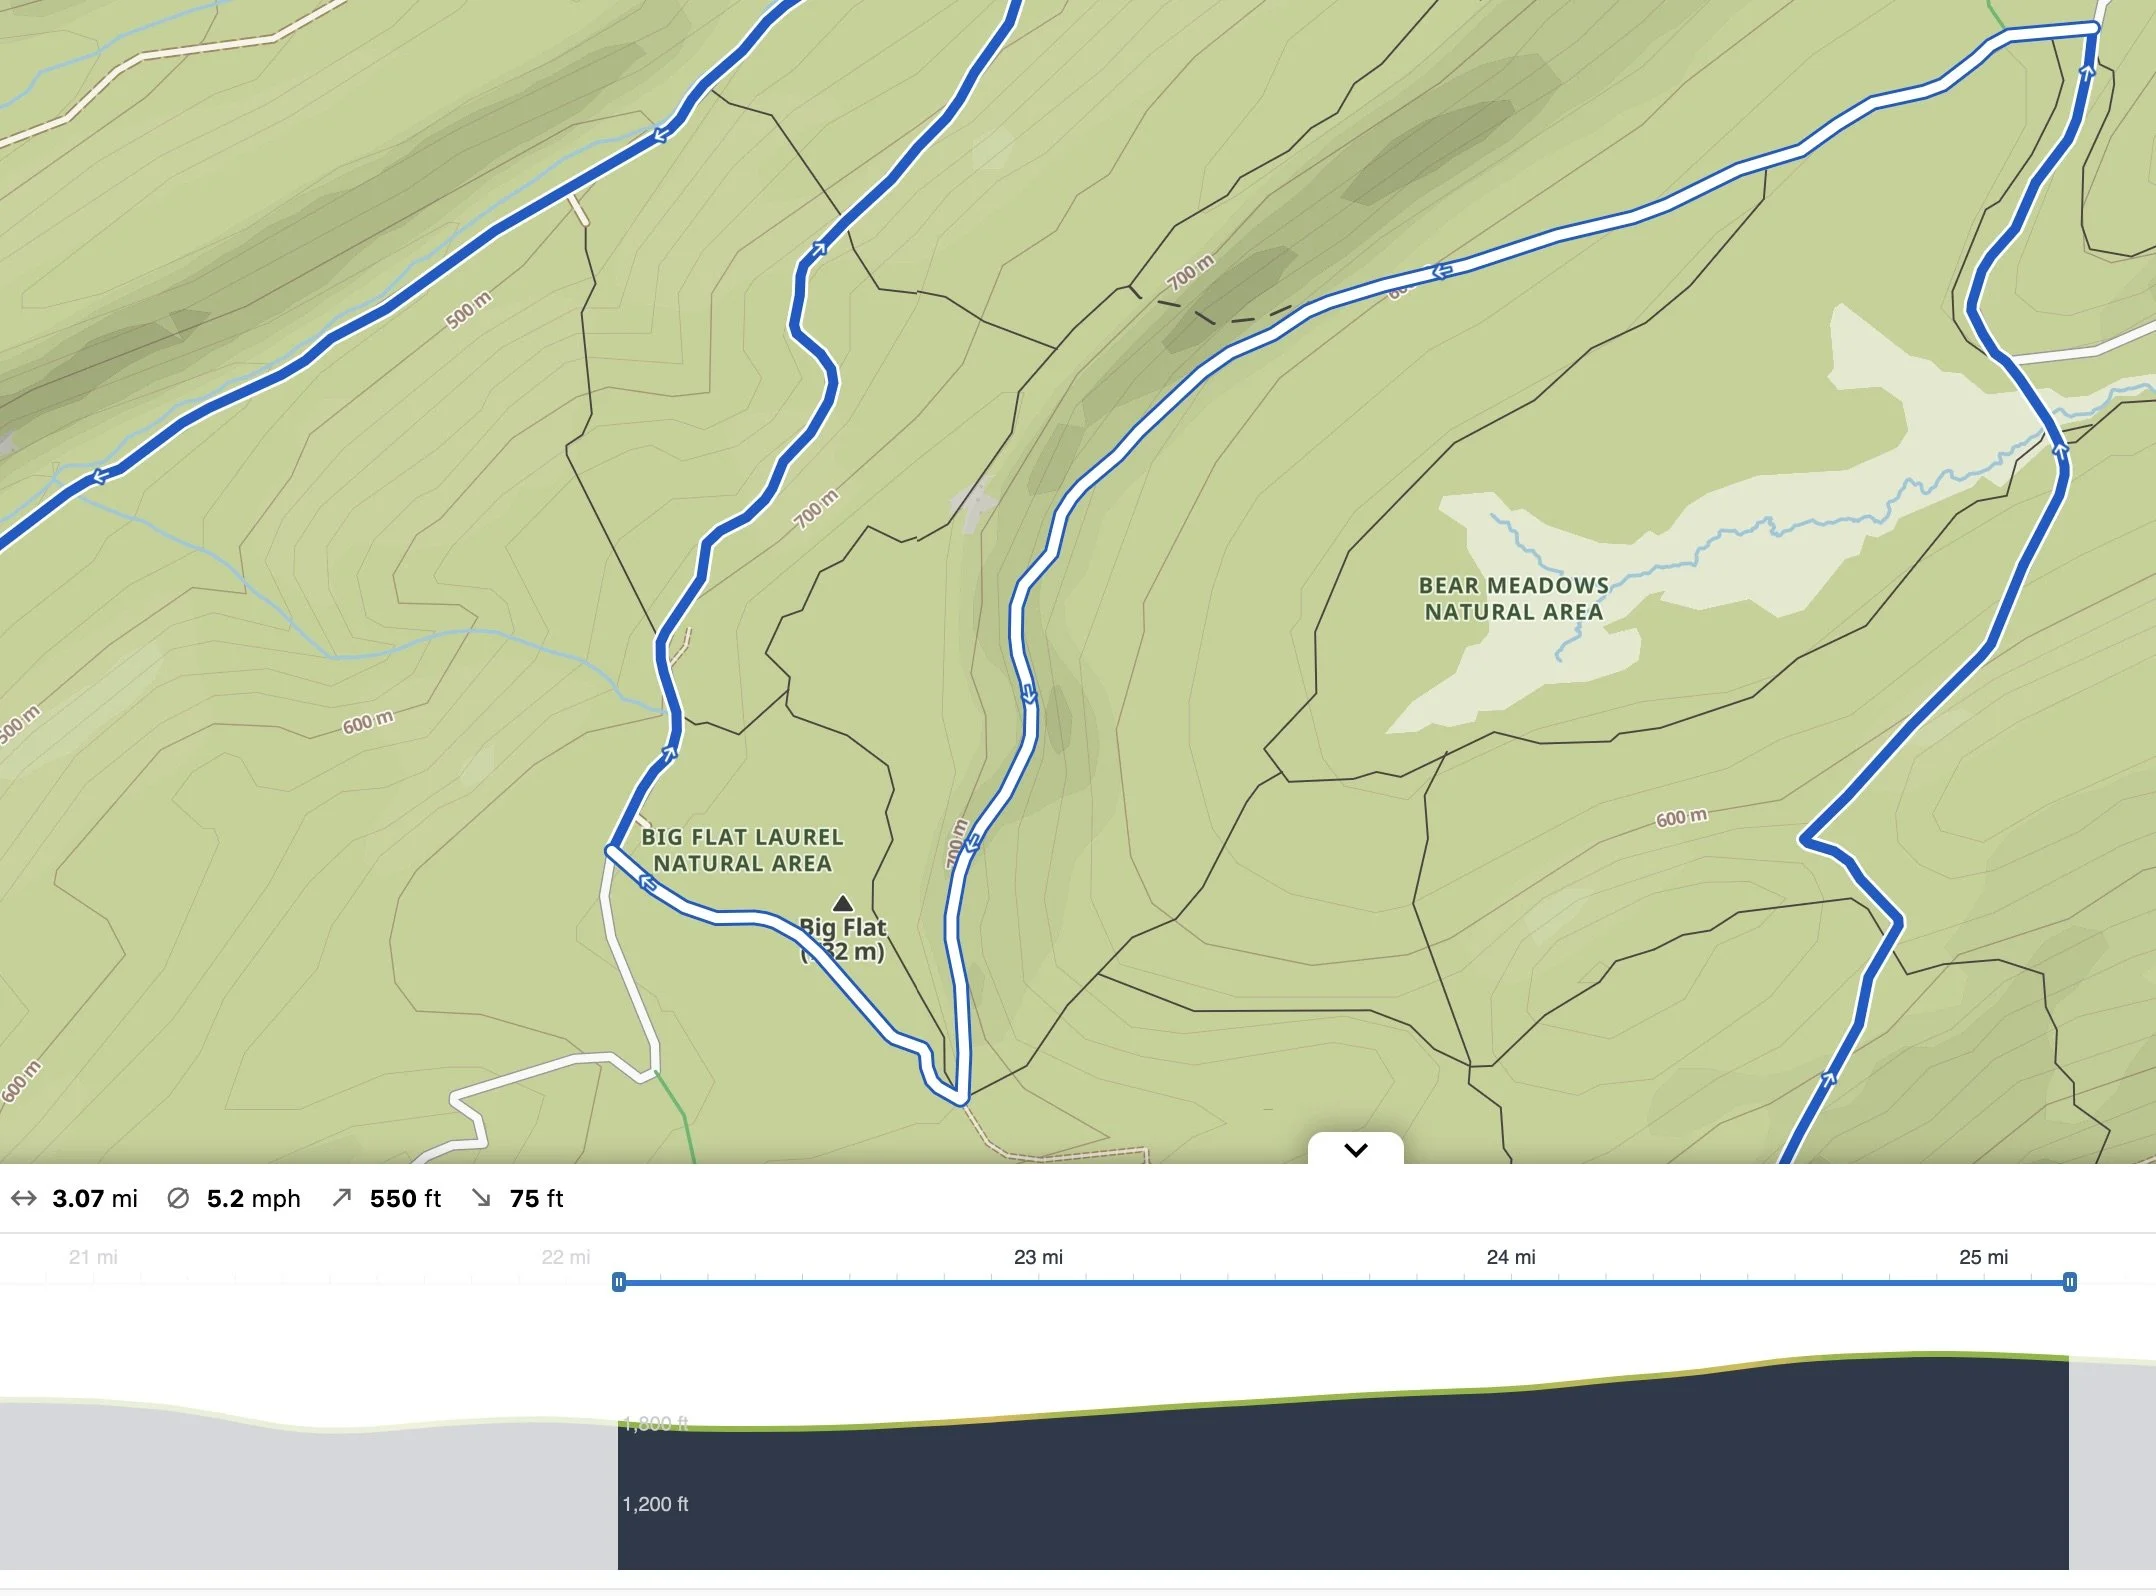Click a directional arrow on the route line
Screen dimensions: 2156x1596
pyautogui.click(x=1027, y=692)
